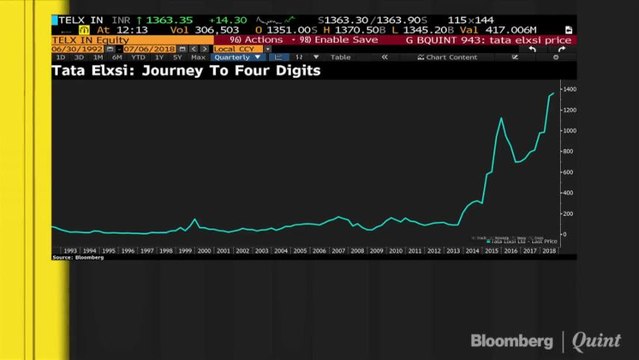Select the line chart type icon
Image resolution: width=639 pixels, height=360 pixels.
[279, 57]
